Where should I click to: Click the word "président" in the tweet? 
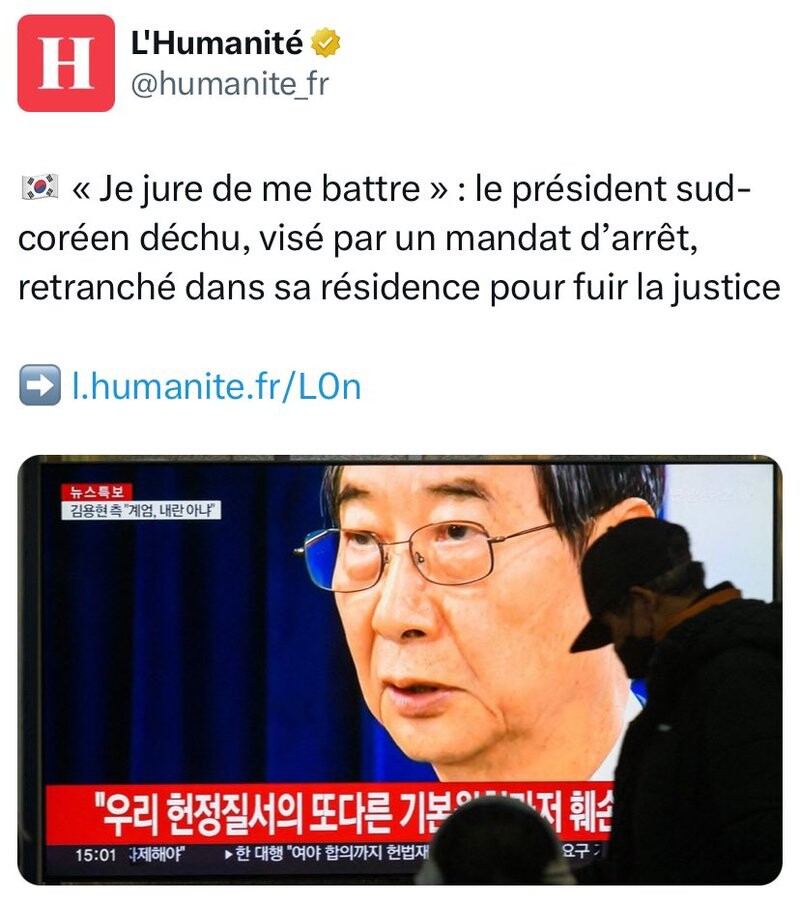[x=589, y=189]
